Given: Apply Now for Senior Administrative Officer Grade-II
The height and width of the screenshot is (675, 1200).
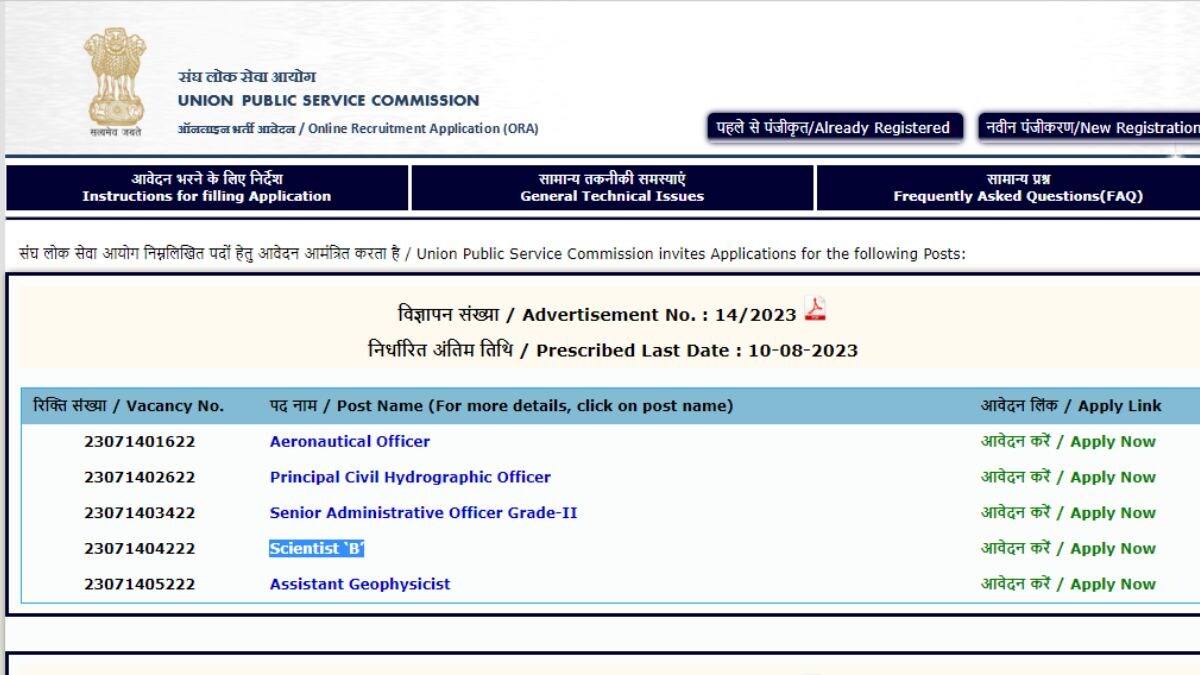Looking at the screenshot, I should (1067, 513).
